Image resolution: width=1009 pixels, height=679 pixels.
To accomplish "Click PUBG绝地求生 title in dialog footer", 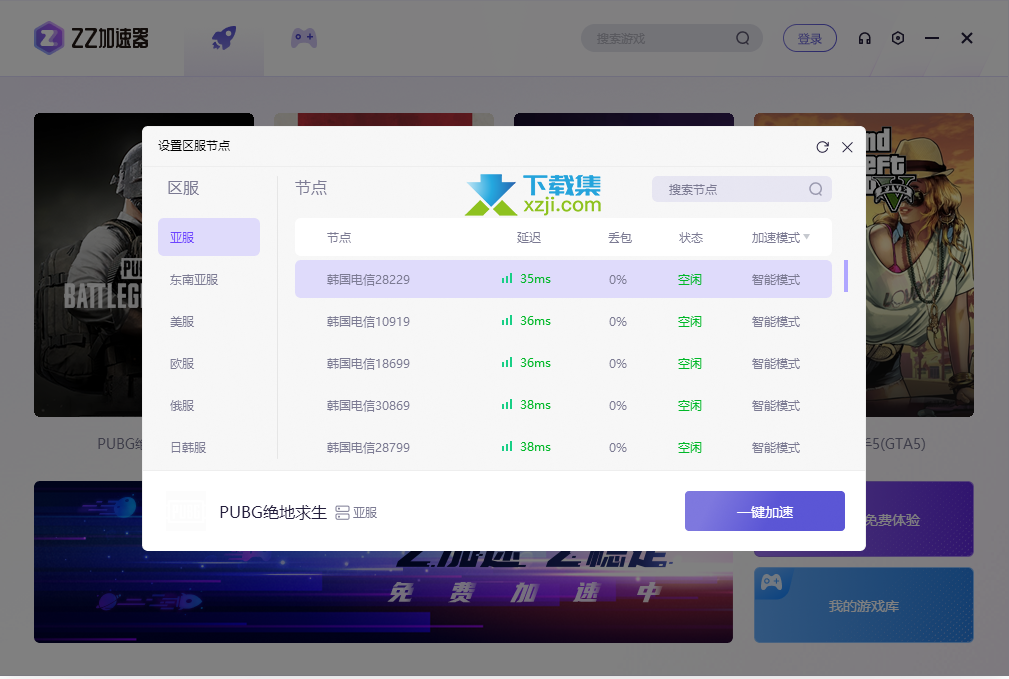I will (273, 512).
